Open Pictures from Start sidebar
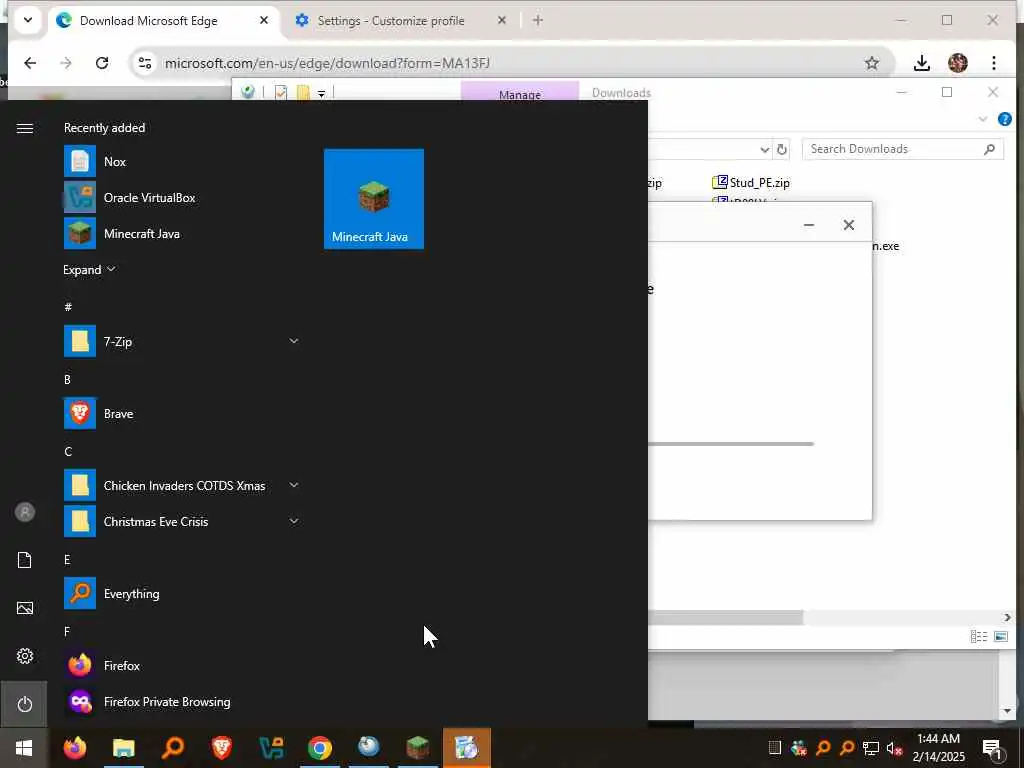1024x768 pixels. [x=24, y=608]
